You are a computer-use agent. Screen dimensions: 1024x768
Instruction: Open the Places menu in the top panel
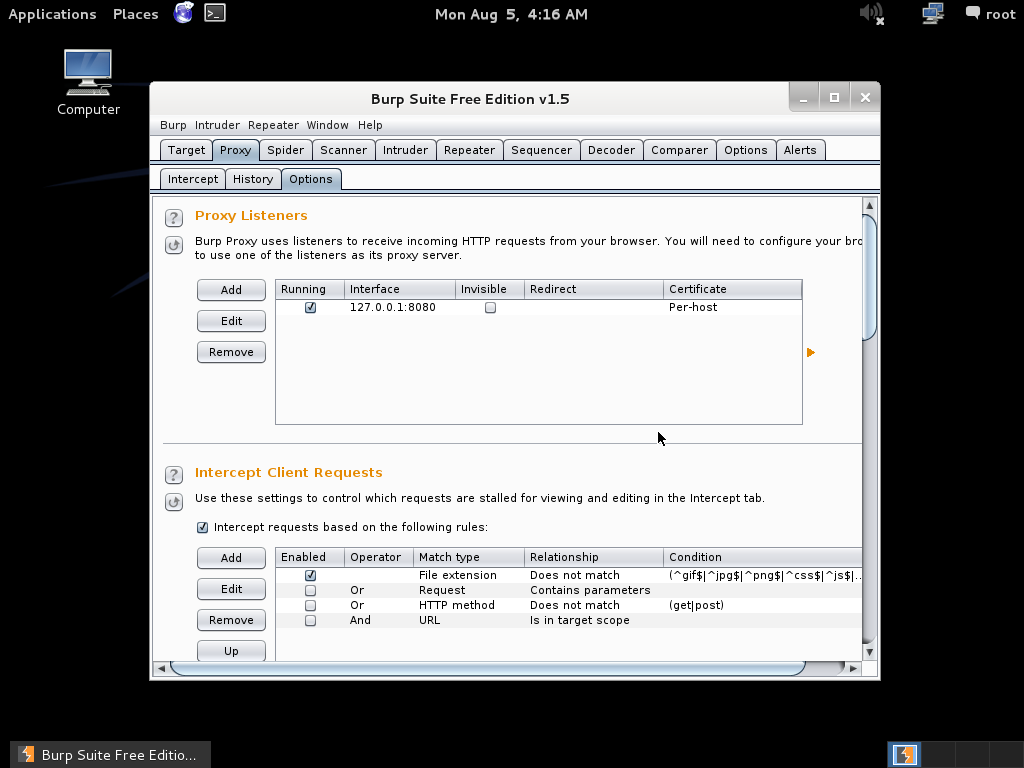pyautogui.click(x=136, y=14)
